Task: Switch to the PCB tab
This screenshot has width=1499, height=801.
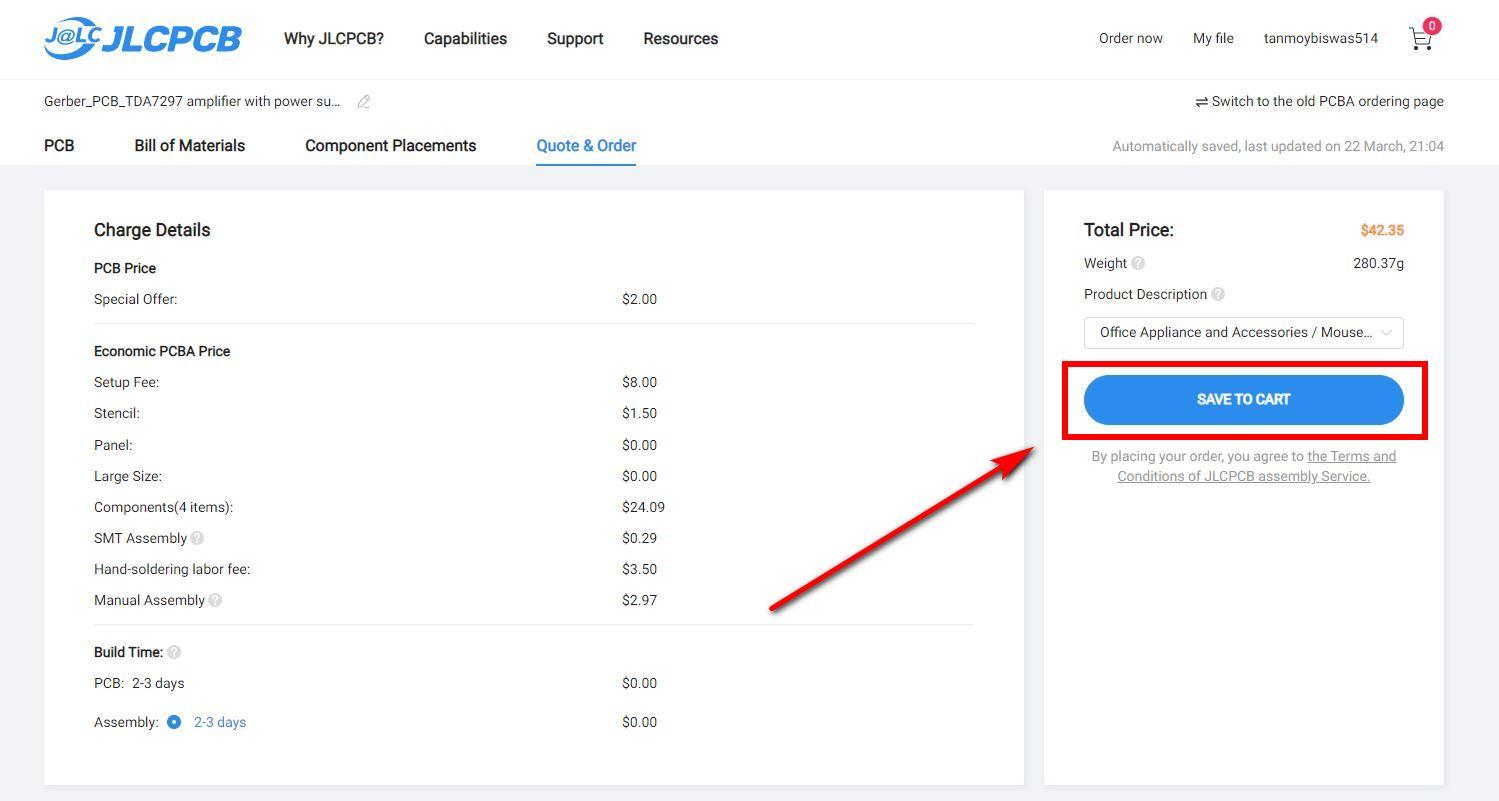Action: click(59, 145)
